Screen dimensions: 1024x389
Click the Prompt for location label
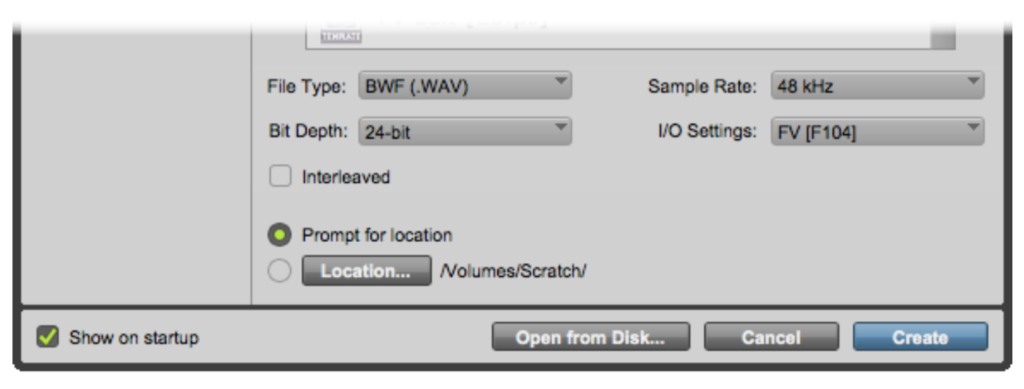click(x=377, y=235)
